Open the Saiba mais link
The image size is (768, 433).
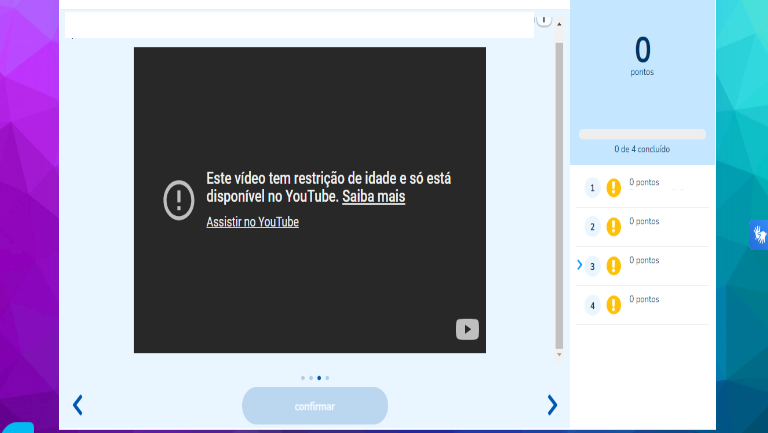coord(373,196)
